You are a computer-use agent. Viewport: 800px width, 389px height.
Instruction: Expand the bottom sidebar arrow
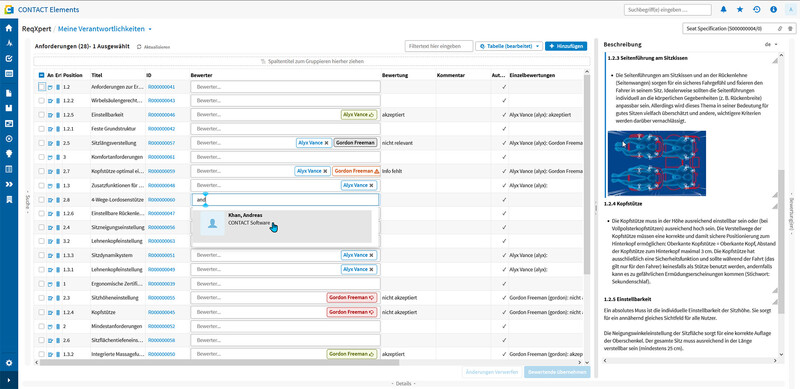[9, 380]
